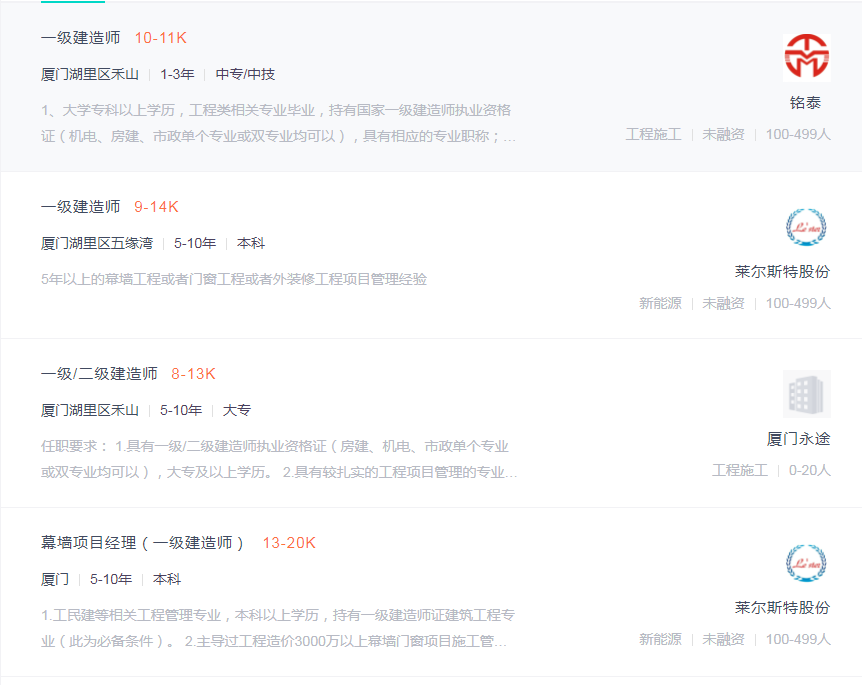
Task: Click the description starting with 1、大学专科以上学历
Action: pyautogui.click(x=278, y=123)
